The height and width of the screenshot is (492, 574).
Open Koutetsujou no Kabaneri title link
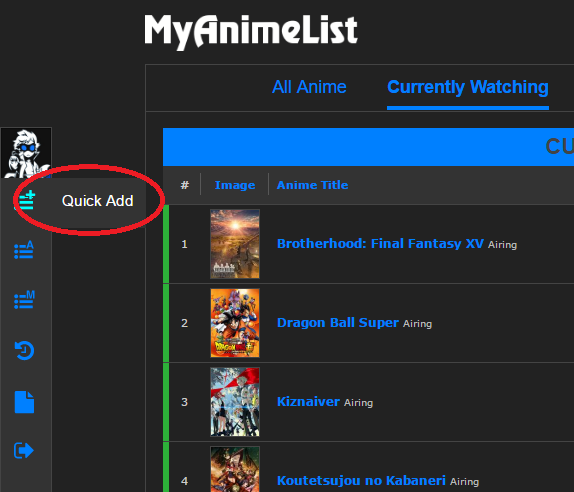[x=361, y=480]
